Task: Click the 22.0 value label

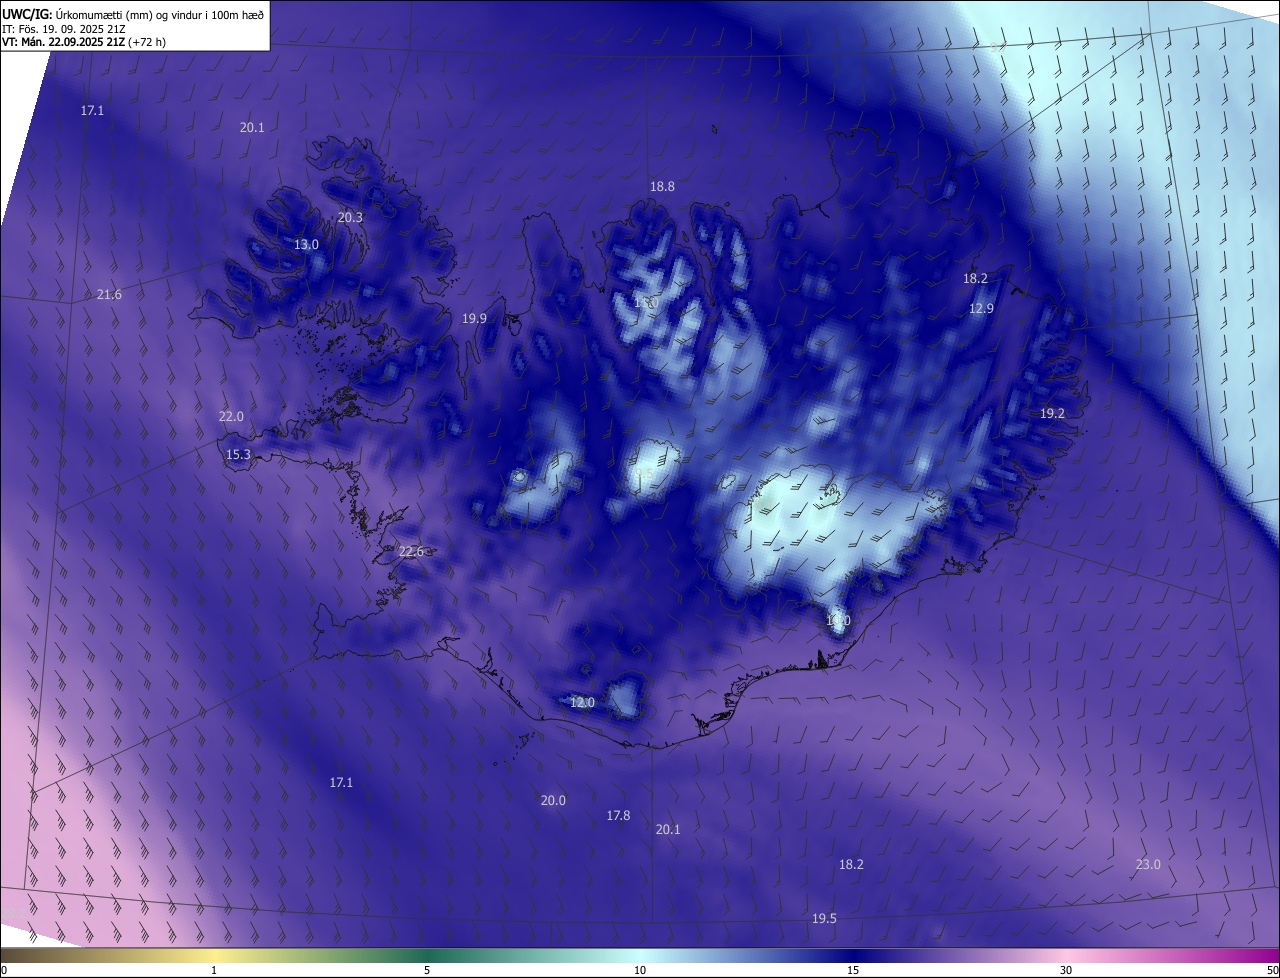Action: click(x=231, y=416)
